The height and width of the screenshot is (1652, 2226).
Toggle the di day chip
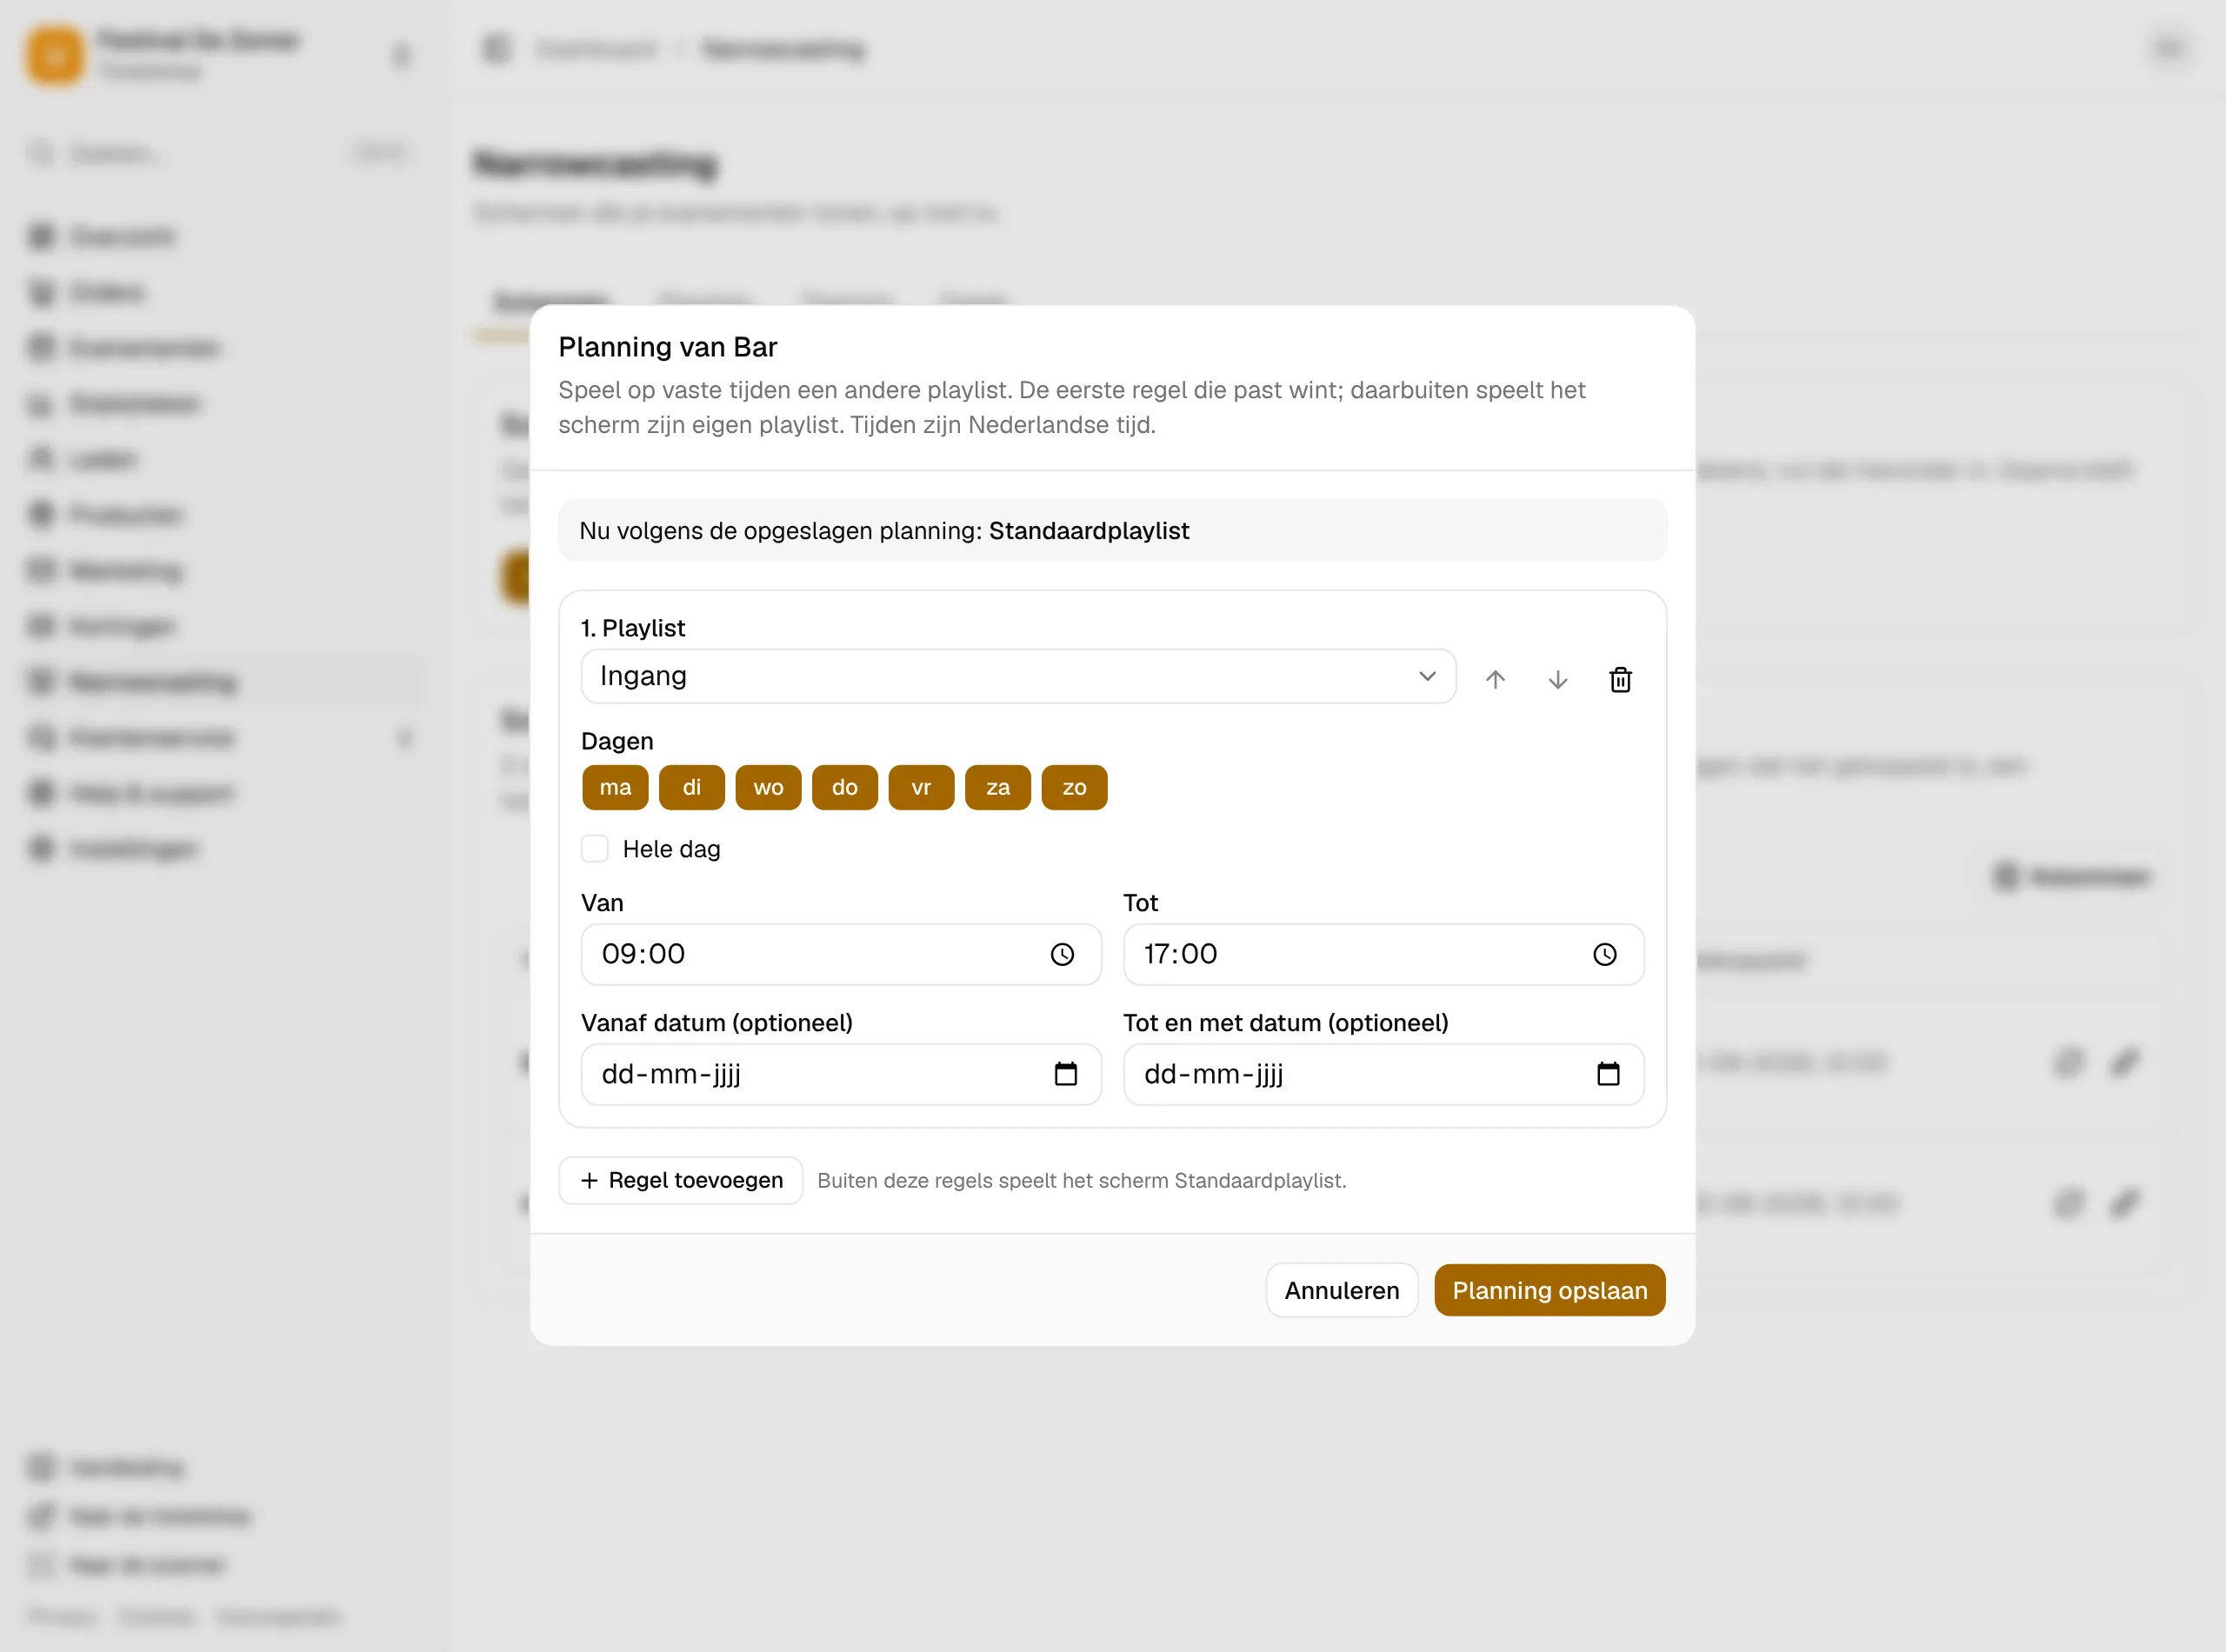click(692, 788)
